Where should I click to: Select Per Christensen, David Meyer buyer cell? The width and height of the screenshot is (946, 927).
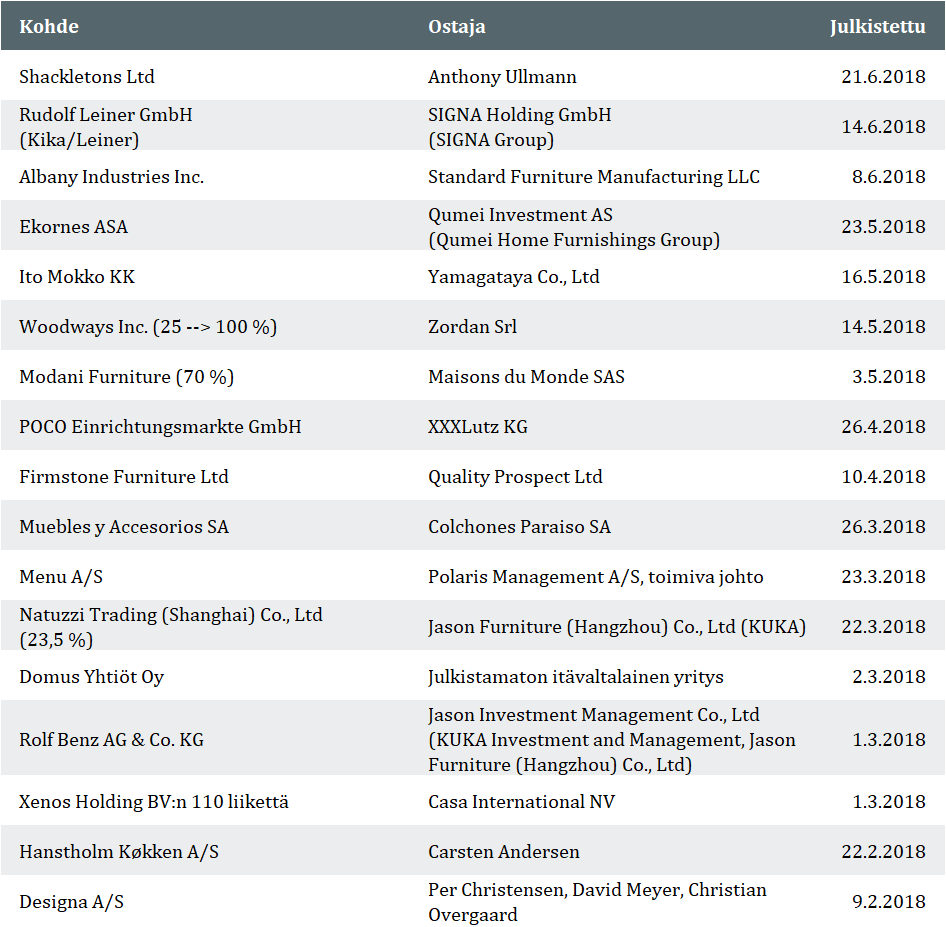click(x=597, y=902)
